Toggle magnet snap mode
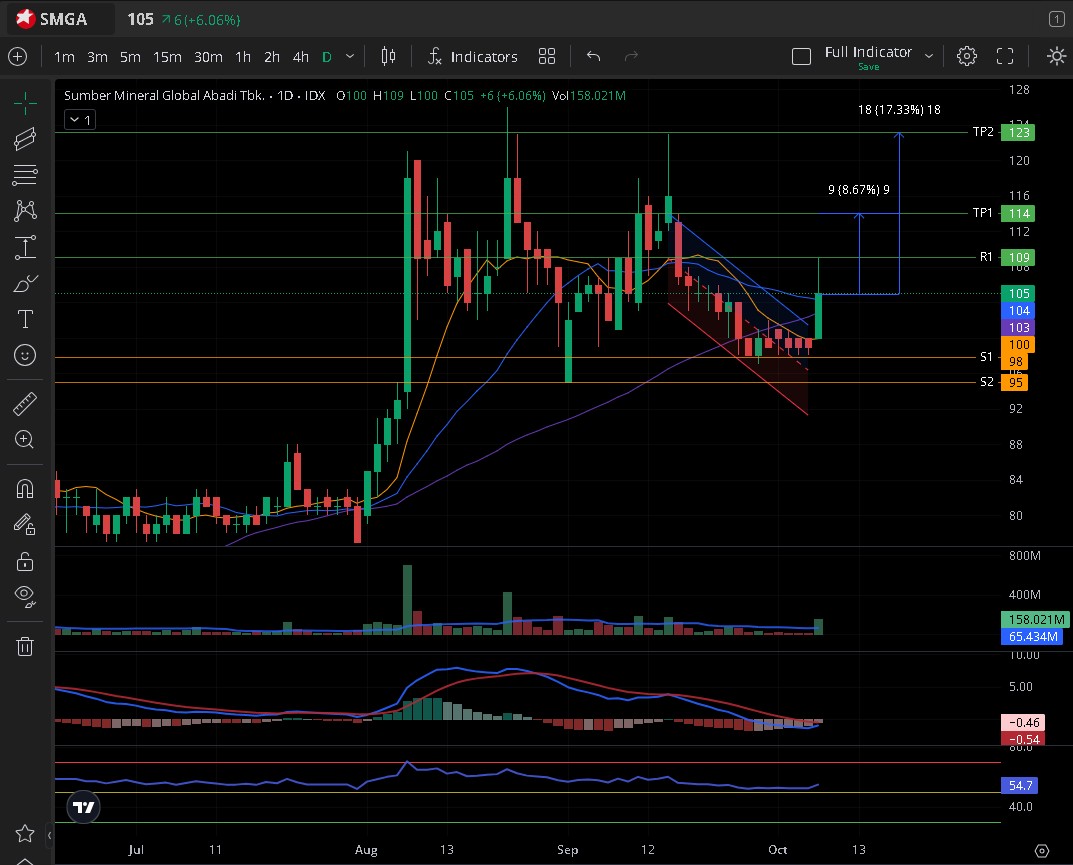The height and width of the screenshot is (865, 1073). [25, 489]
